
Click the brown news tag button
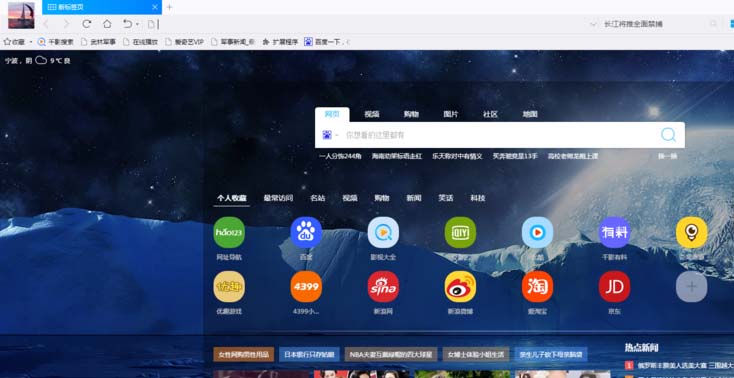pyautogui.click(x=243, y=355)
